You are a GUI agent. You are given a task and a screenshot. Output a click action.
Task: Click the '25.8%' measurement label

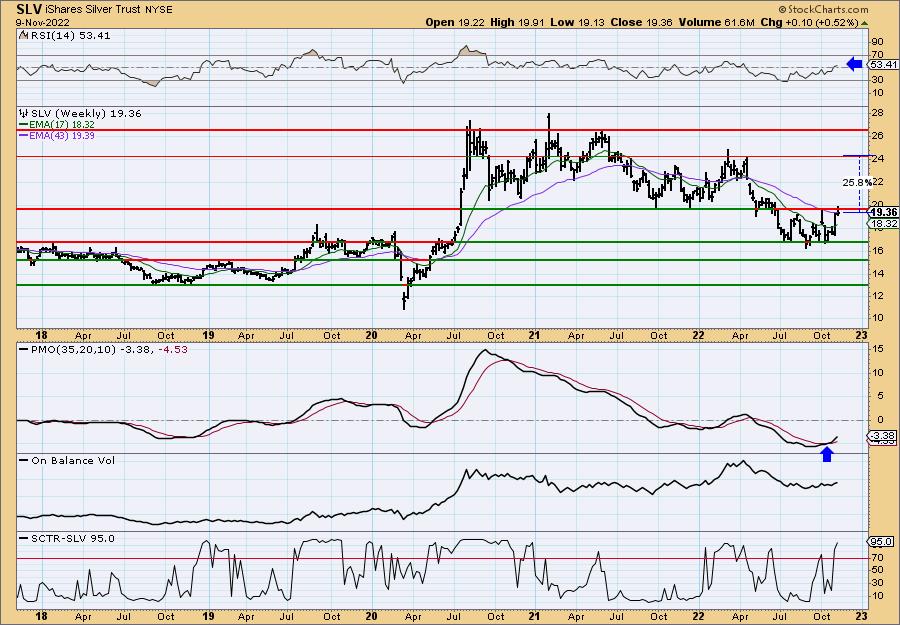tap(857, 183)
